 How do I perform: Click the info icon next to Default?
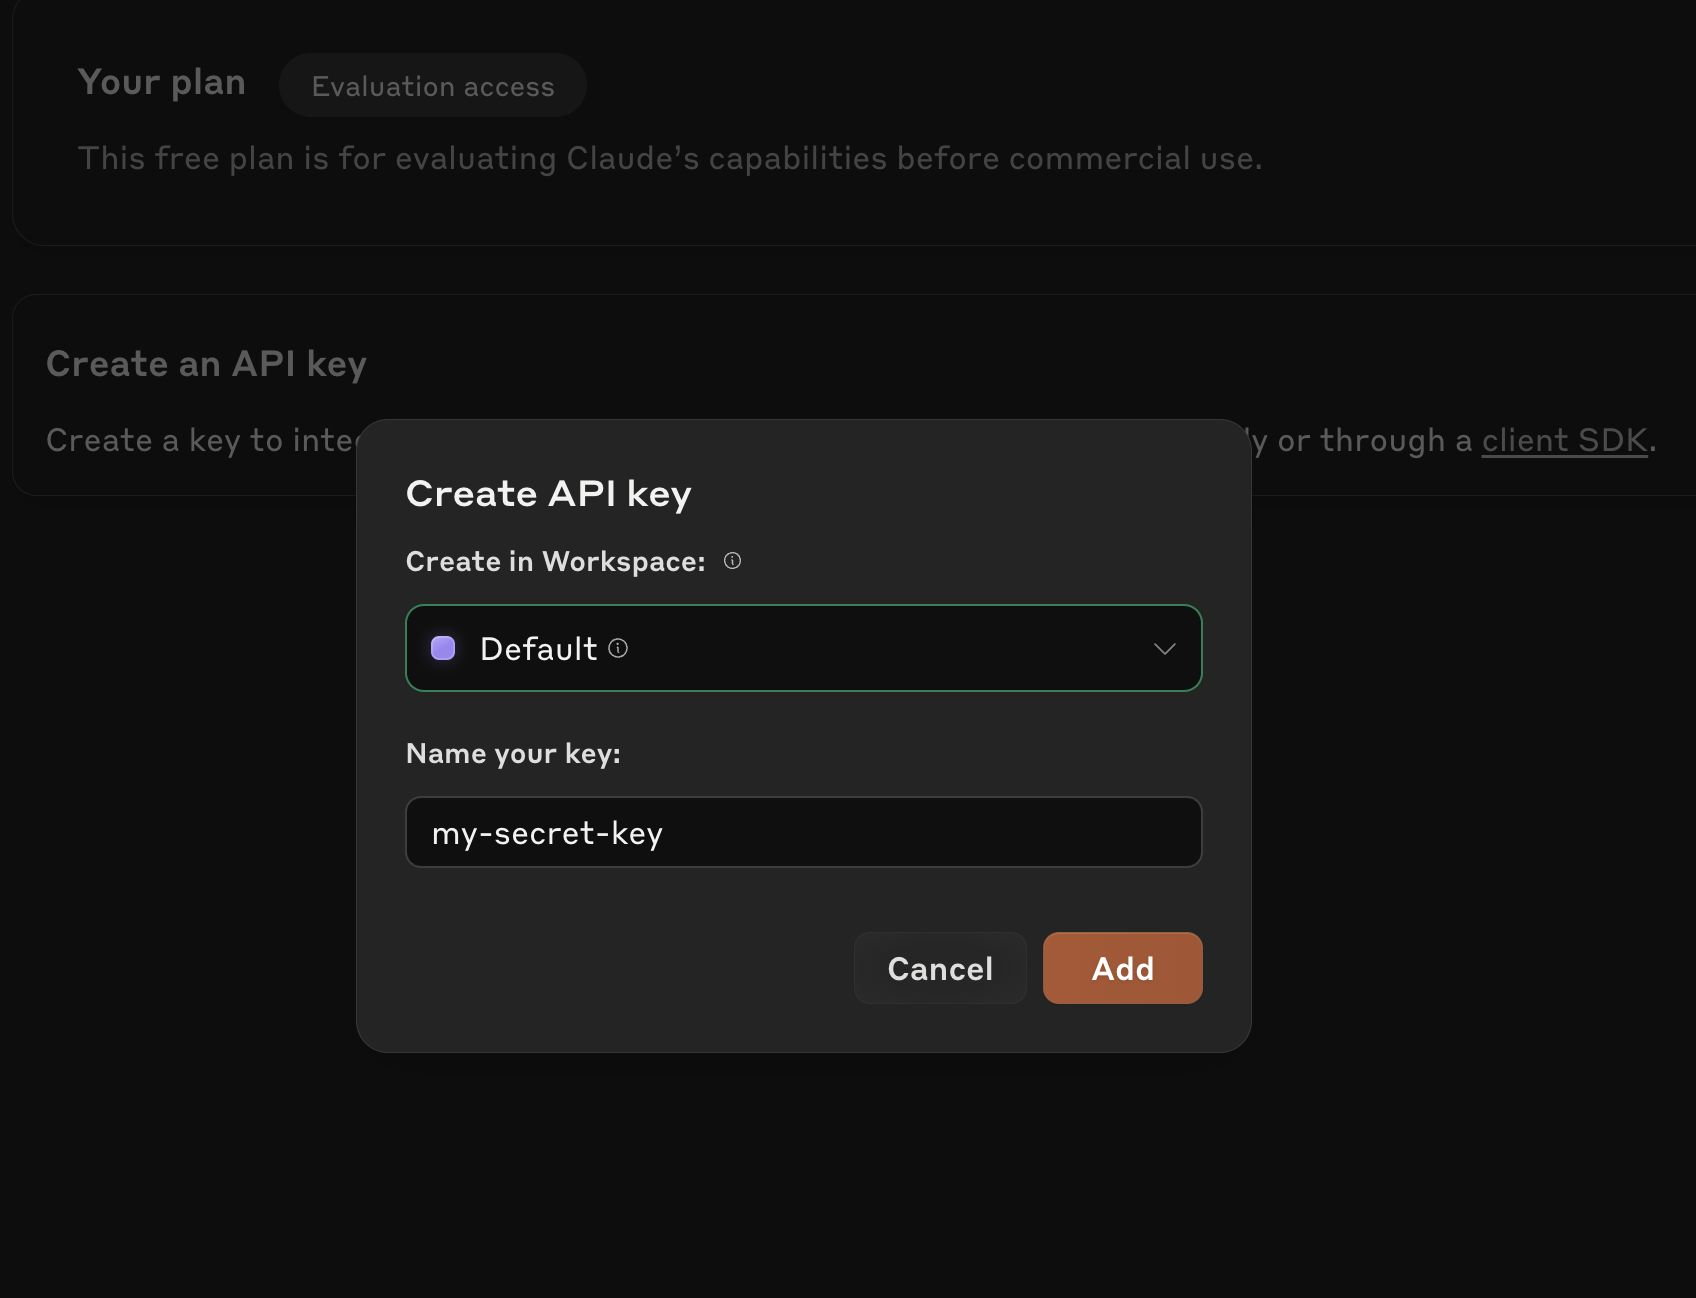618,648
